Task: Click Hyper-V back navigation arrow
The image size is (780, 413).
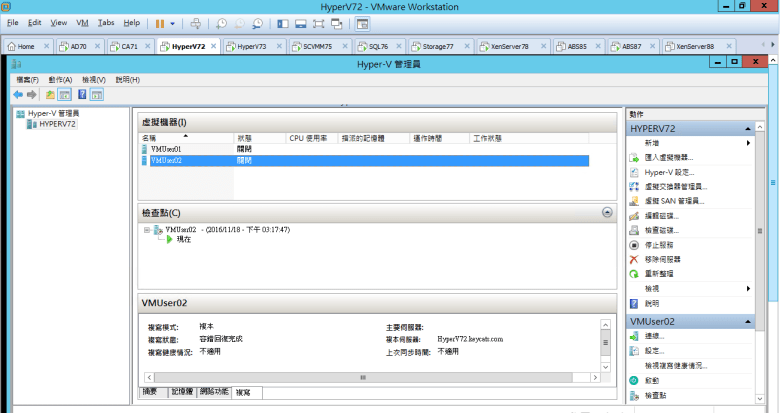Action: click(18, 95)
